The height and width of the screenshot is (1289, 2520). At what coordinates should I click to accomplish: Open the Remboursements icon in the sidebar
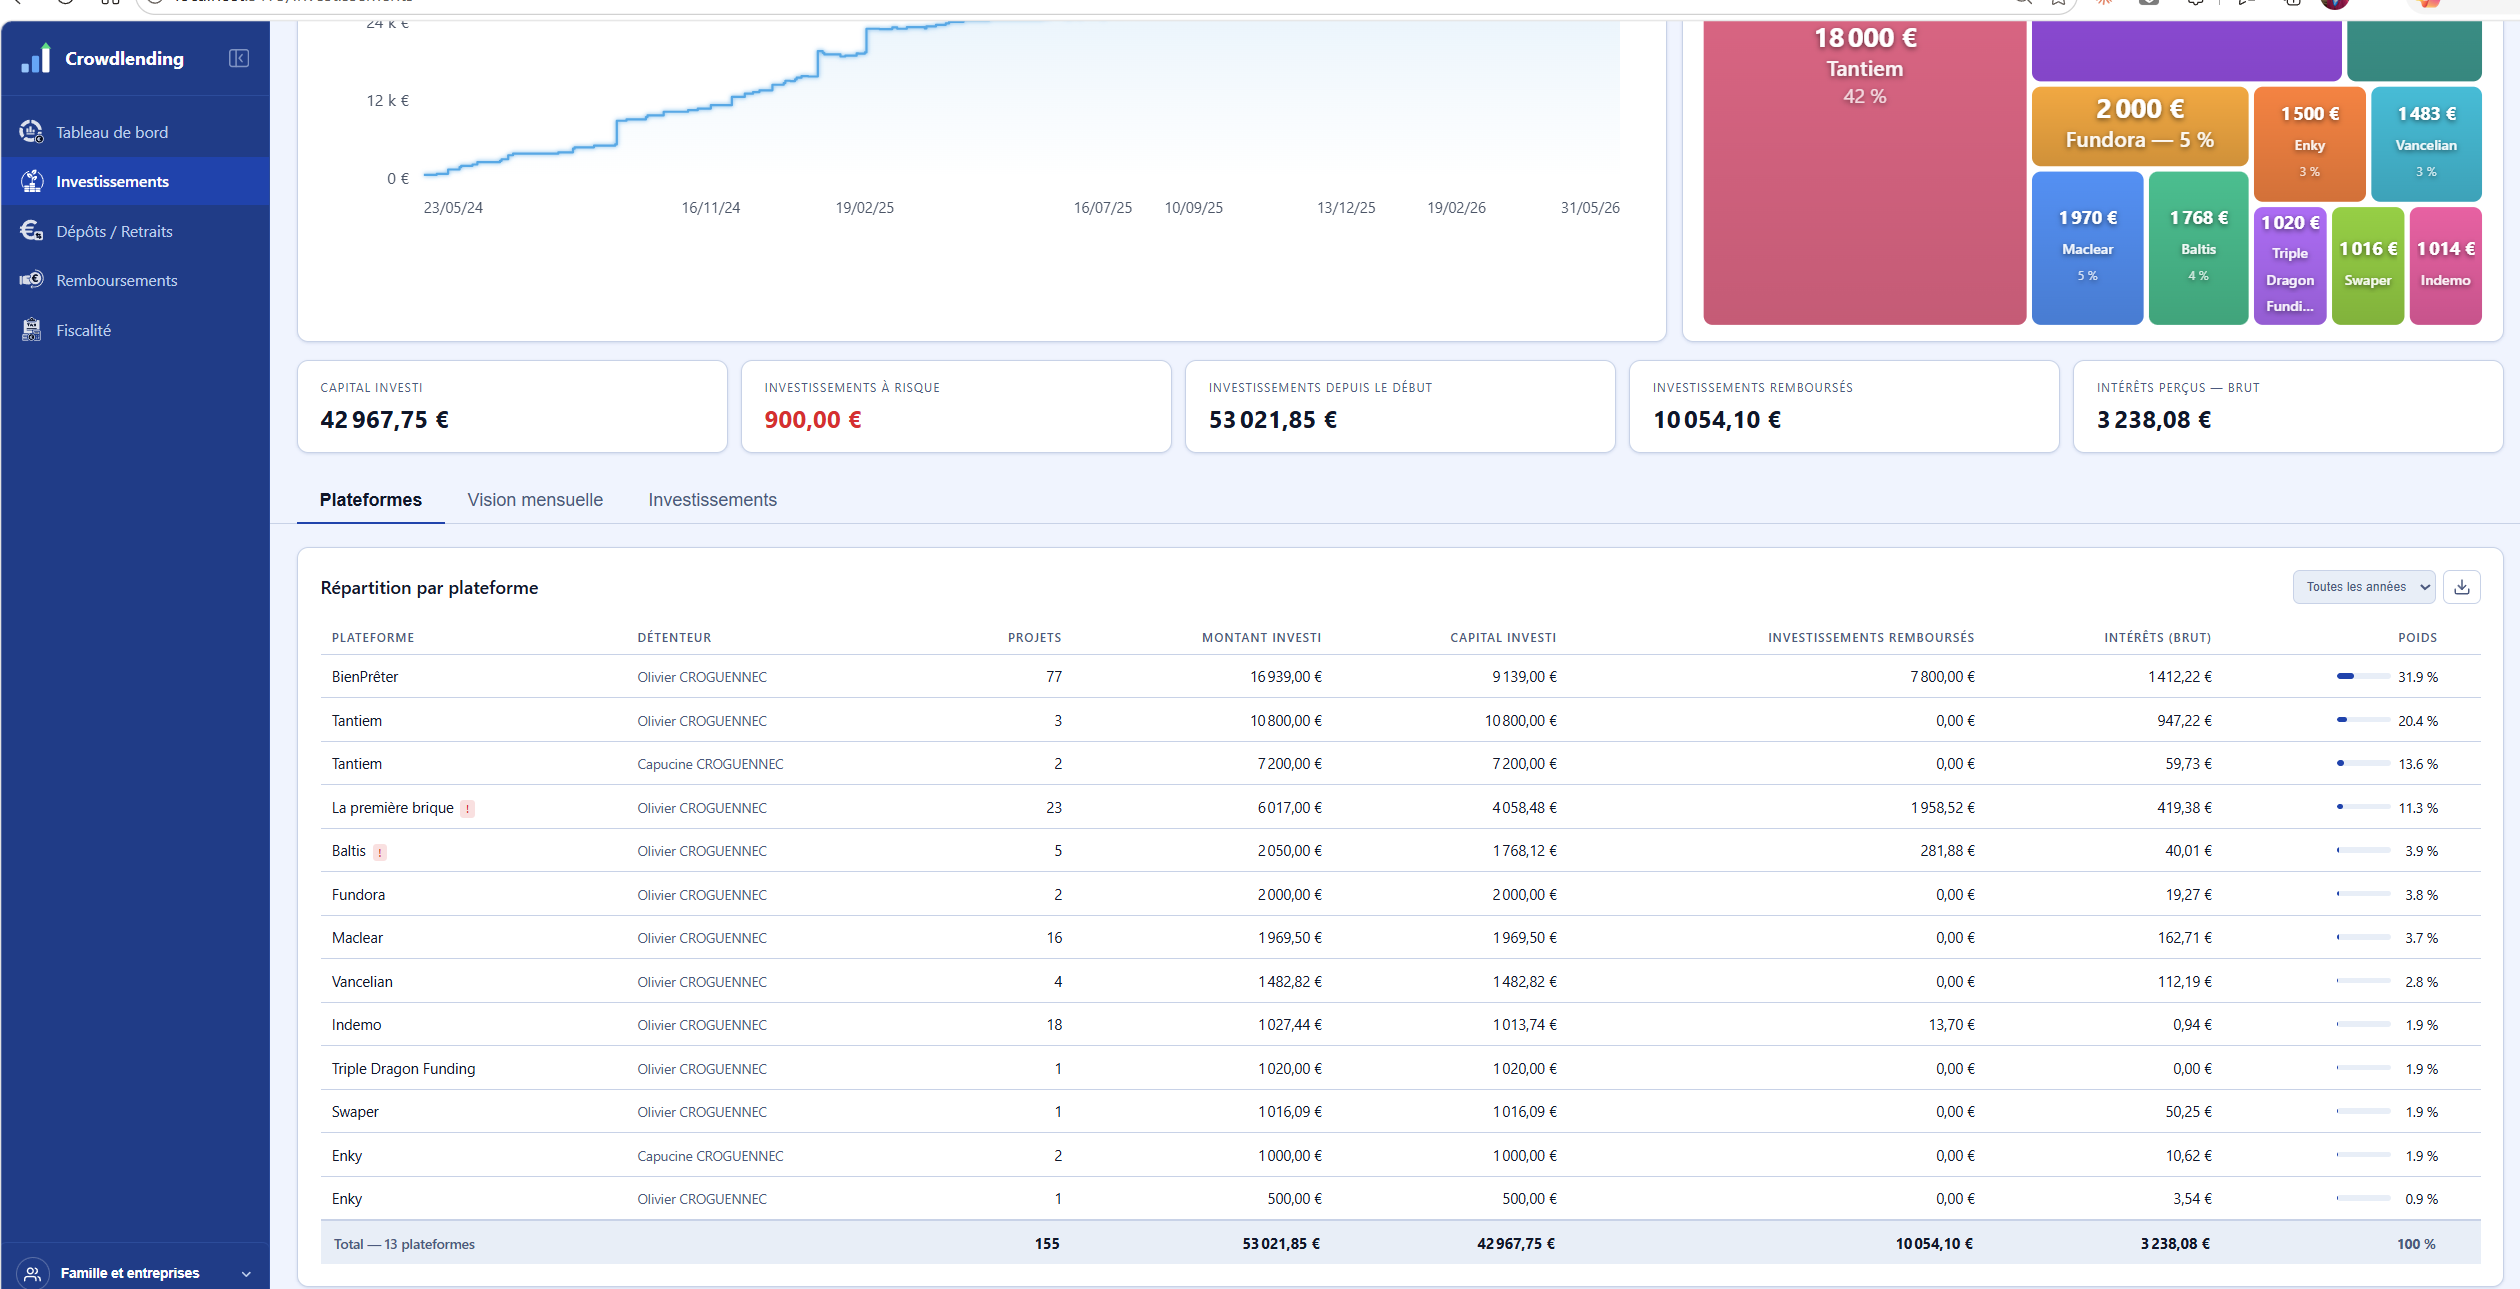coord(32,280)
